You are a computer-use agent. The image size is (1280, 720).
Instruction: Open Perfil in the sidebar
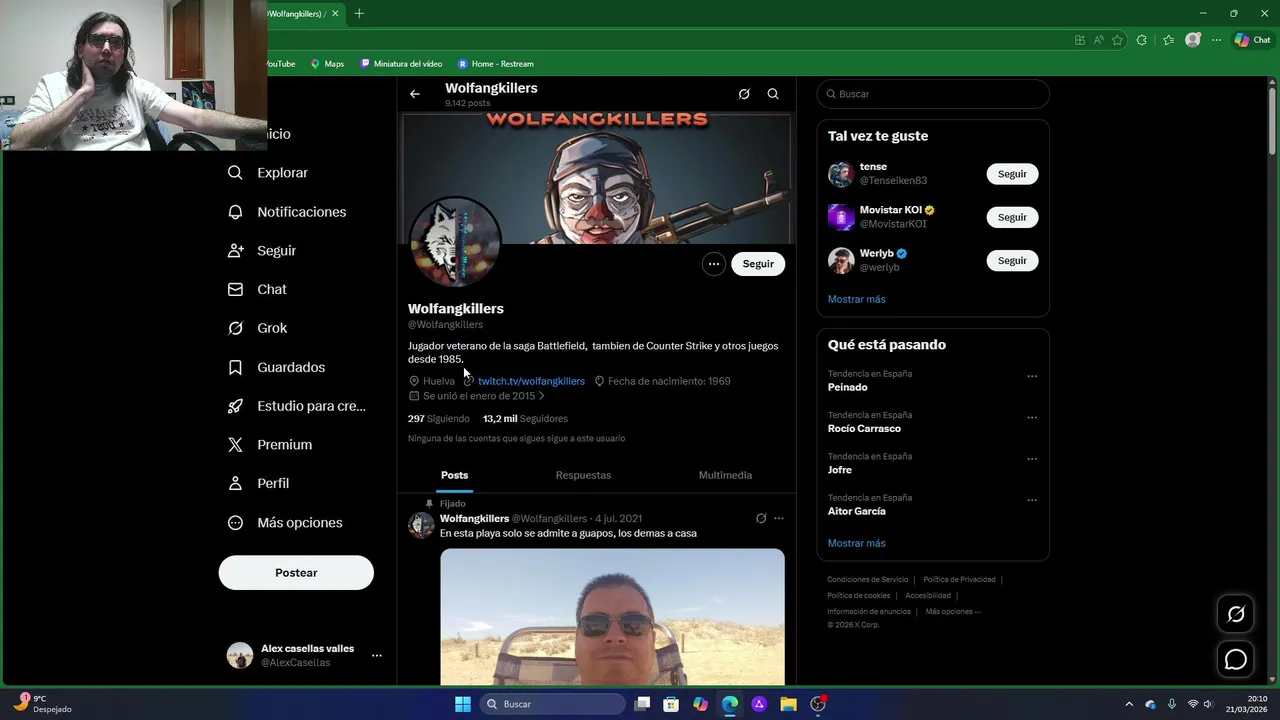coord(258,484)
